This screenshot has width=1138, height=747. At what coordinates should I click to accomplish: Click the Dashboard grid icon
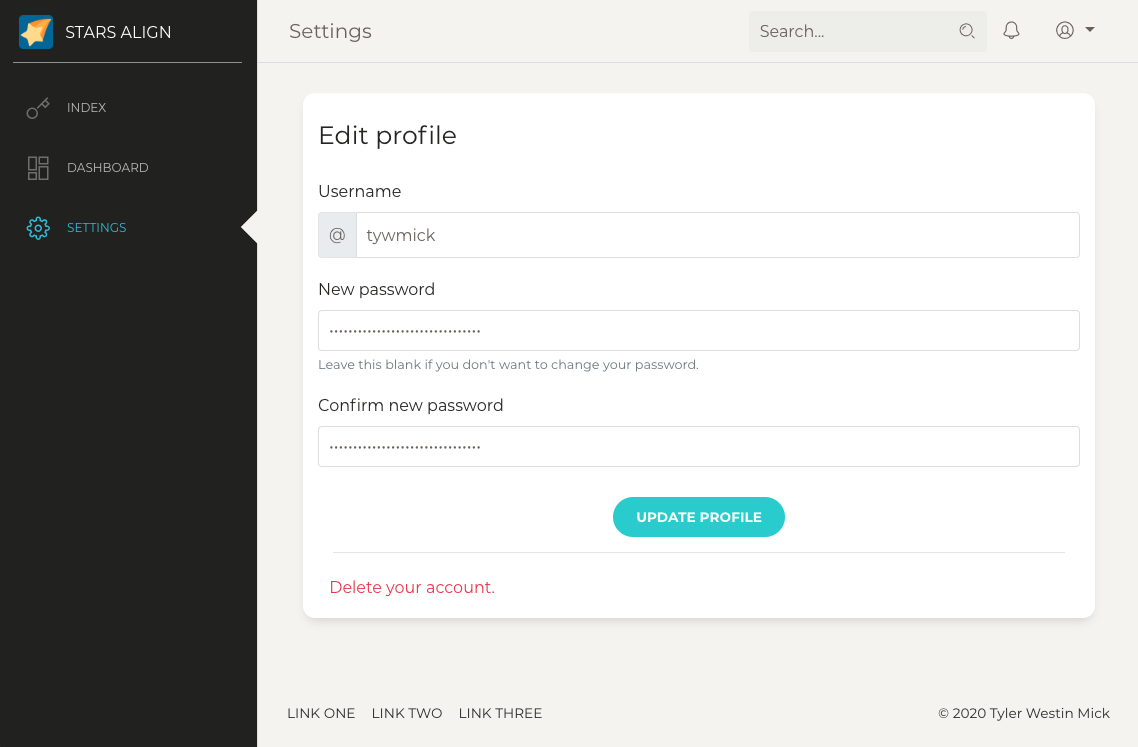tap(37, 167)
